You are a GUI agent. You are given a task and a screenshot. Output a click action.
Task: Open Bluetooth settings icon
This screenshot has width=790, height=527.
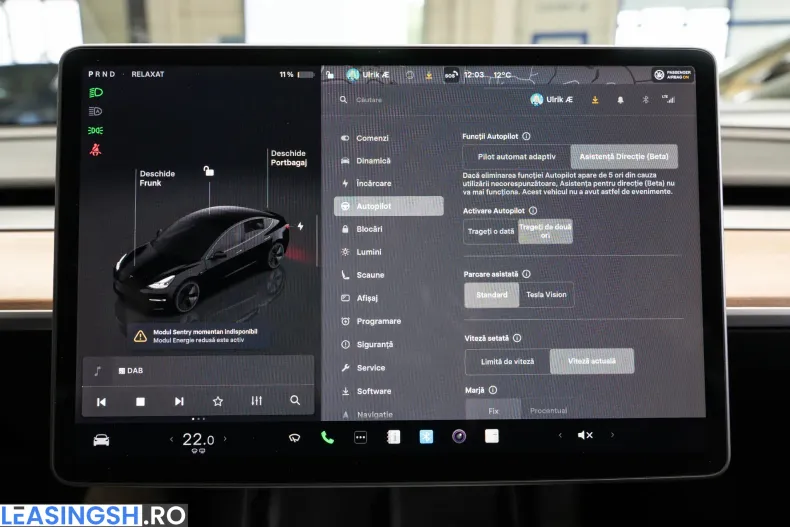(645, 100)
